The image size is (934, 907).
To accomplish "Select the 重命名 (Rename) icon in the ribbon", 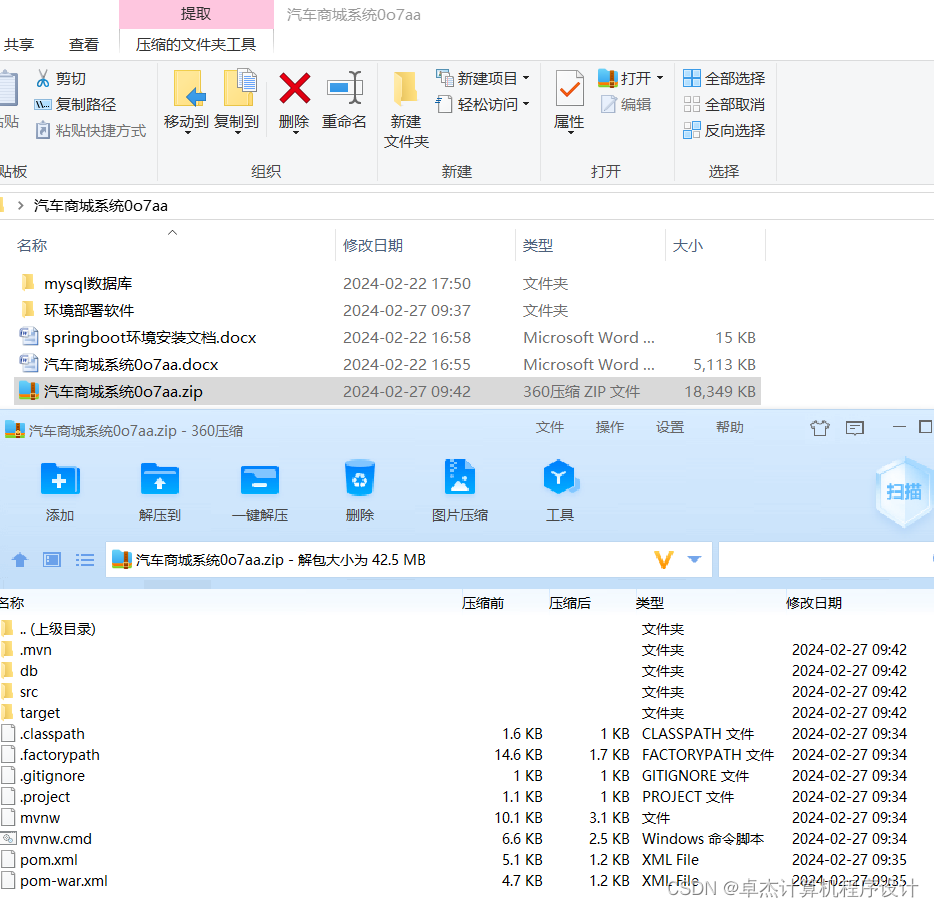I will click(x=344, y=103).
